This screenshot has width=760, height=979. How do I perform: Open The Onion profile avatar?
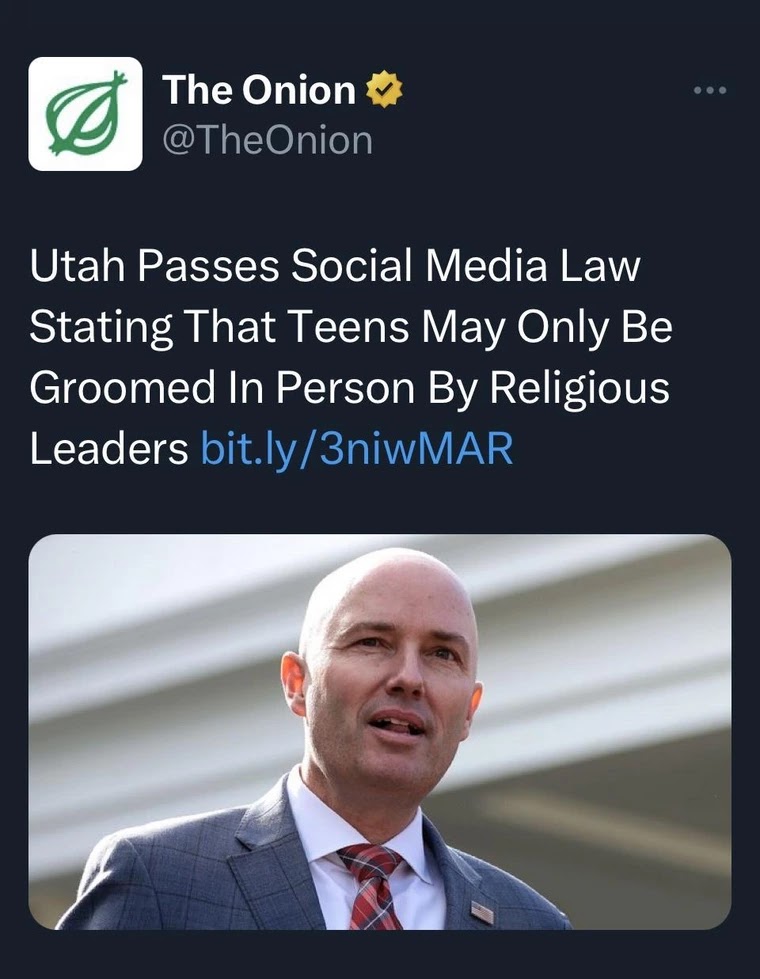point(86,114)
